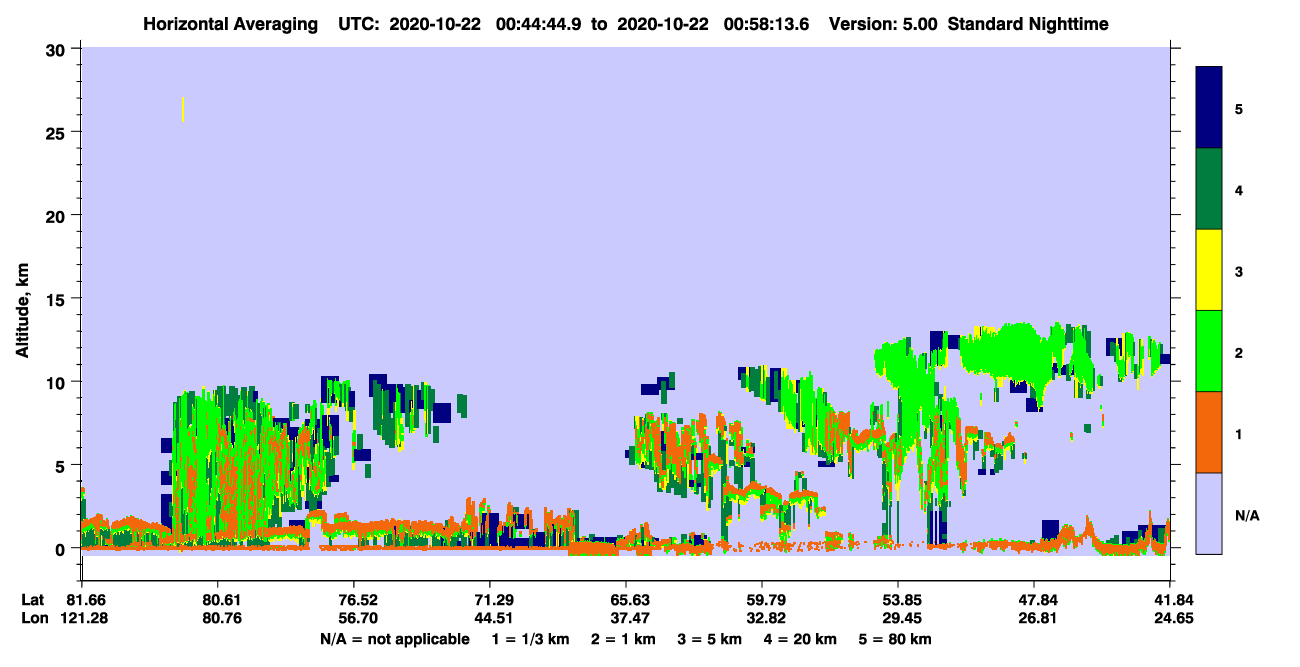The width and height of the screenshot is (1300, 667).
Task: Click the '3 = 5 km' legend entry
Action: pos(710,639)
